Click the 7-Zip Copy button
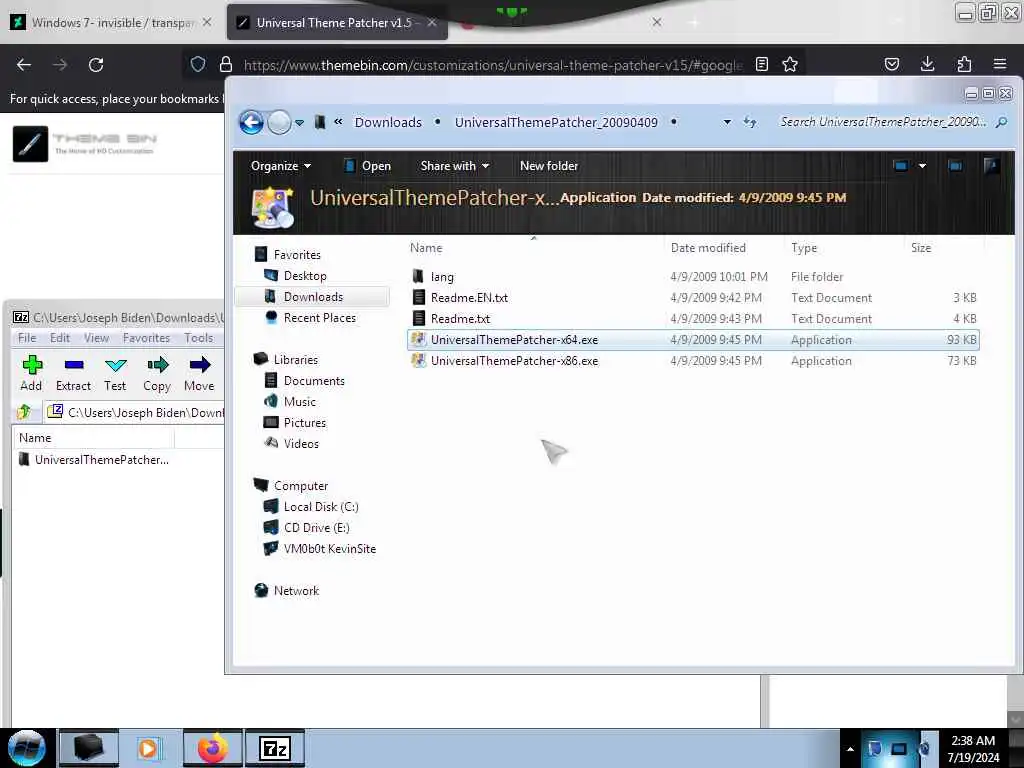 tap(157, 374)
